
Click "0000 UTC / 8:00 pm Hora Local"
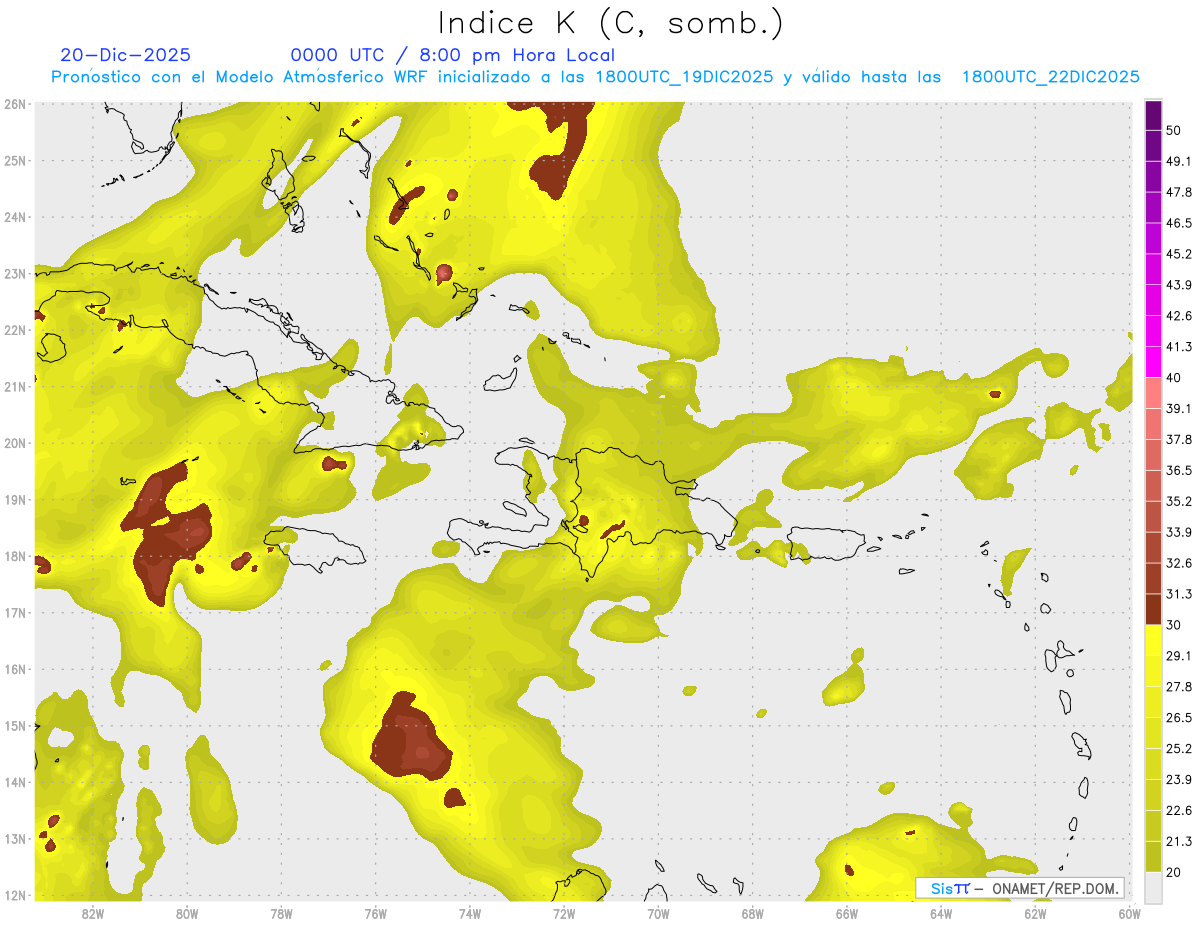453,56
